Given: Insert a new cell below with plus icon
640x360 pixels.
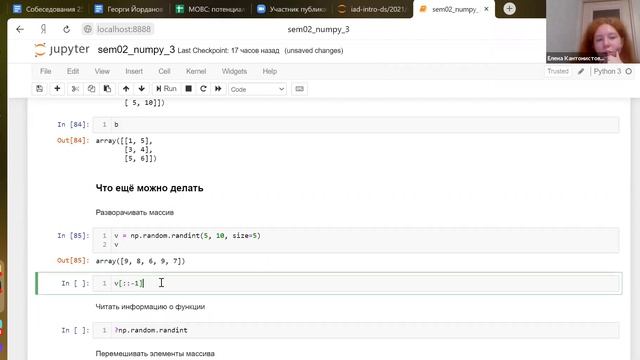Looking at the screenshot, I should (57, 89).
